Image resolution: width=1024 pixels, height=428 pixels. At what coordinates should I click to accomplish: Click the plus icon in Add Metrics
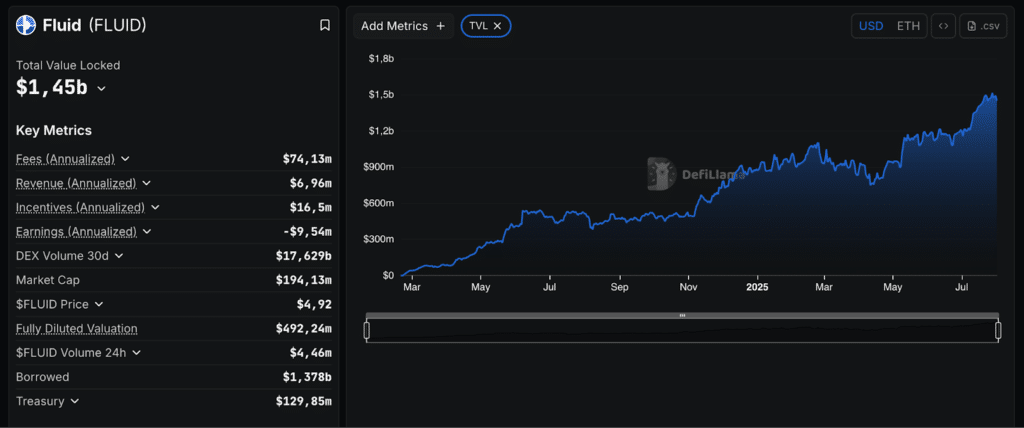(x=440, y=26)
